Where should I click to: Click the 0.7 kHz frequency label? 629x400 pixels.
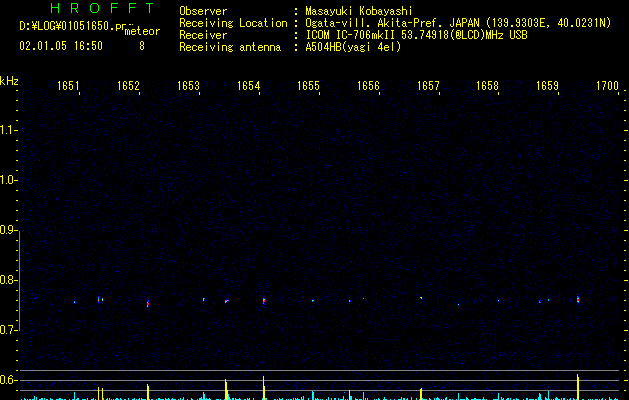[8, 330]
